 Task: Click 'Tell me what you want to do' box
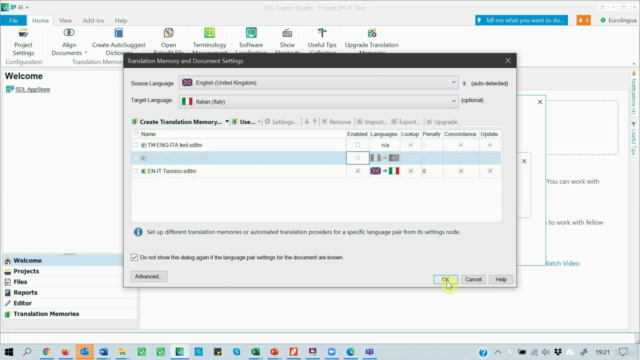[x=521, y=20]
